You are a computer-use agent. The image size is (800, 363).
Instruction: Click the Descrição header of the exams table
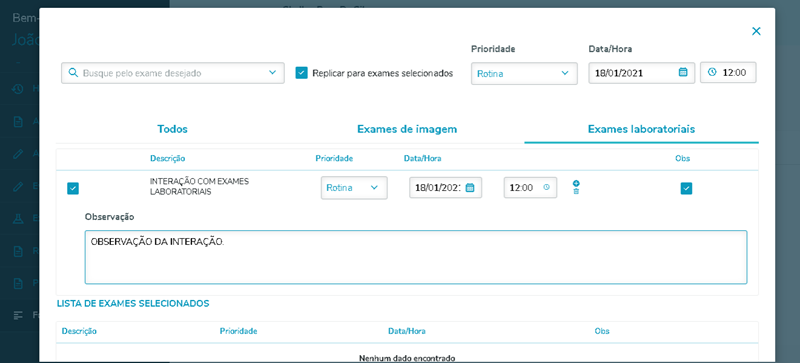167,158
